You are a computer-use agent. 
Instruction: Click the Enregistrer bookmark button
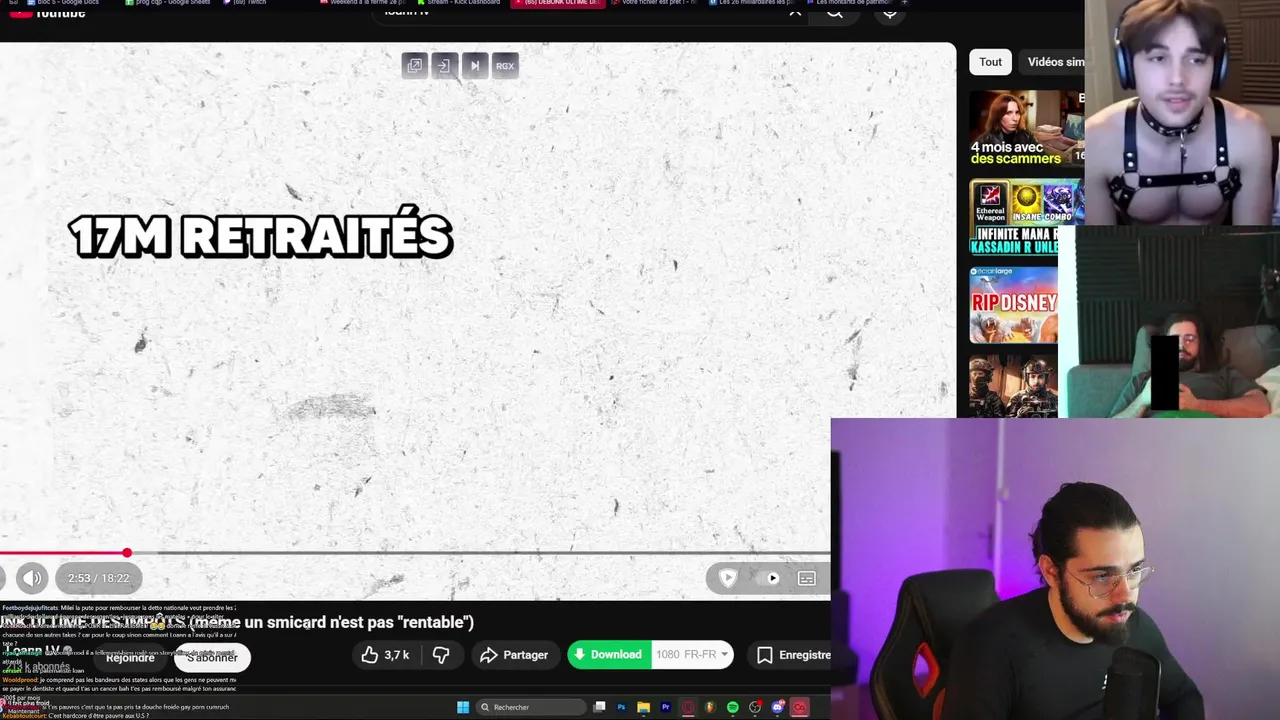(x=790, y=655)
